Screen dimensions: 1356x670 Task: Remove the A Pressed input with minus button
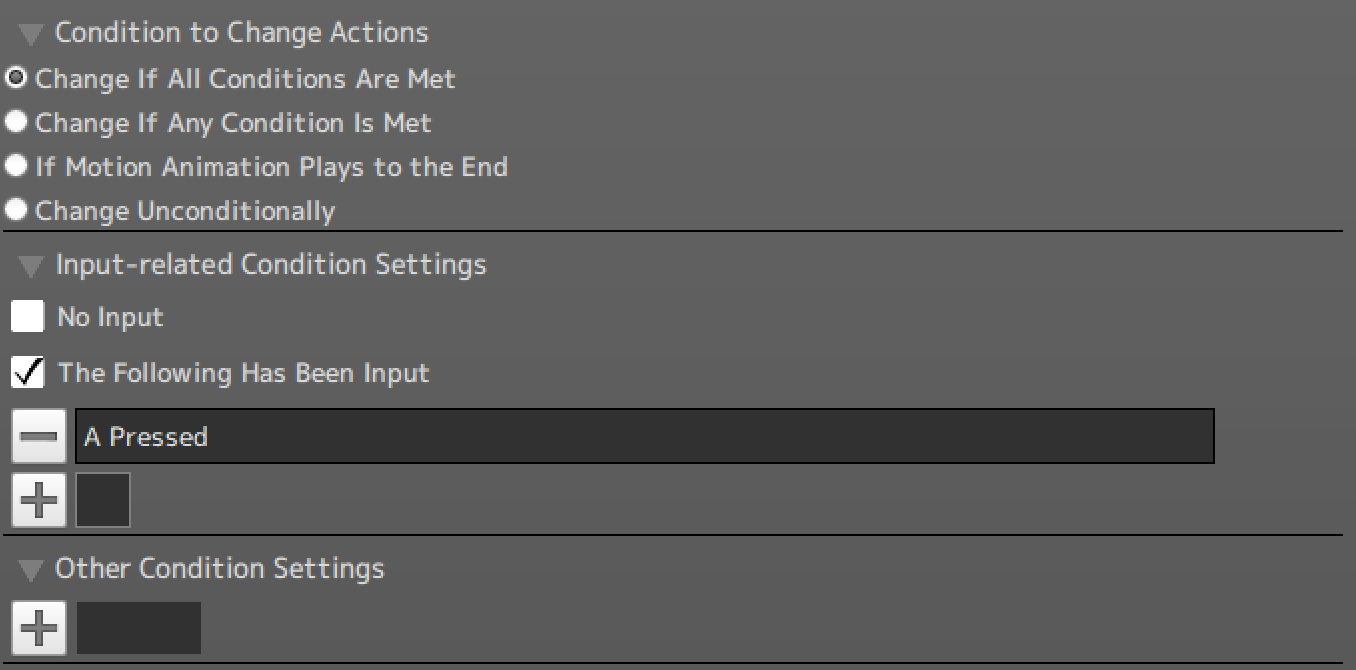39,437
